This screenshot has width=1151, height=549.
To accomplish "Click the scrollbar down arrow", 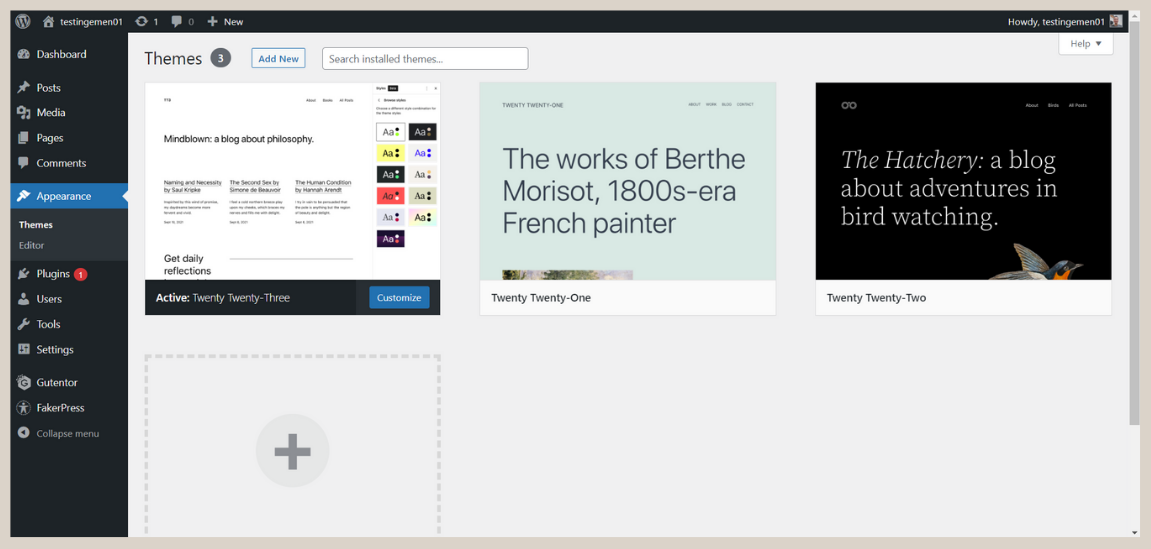I will (1134, 532).
